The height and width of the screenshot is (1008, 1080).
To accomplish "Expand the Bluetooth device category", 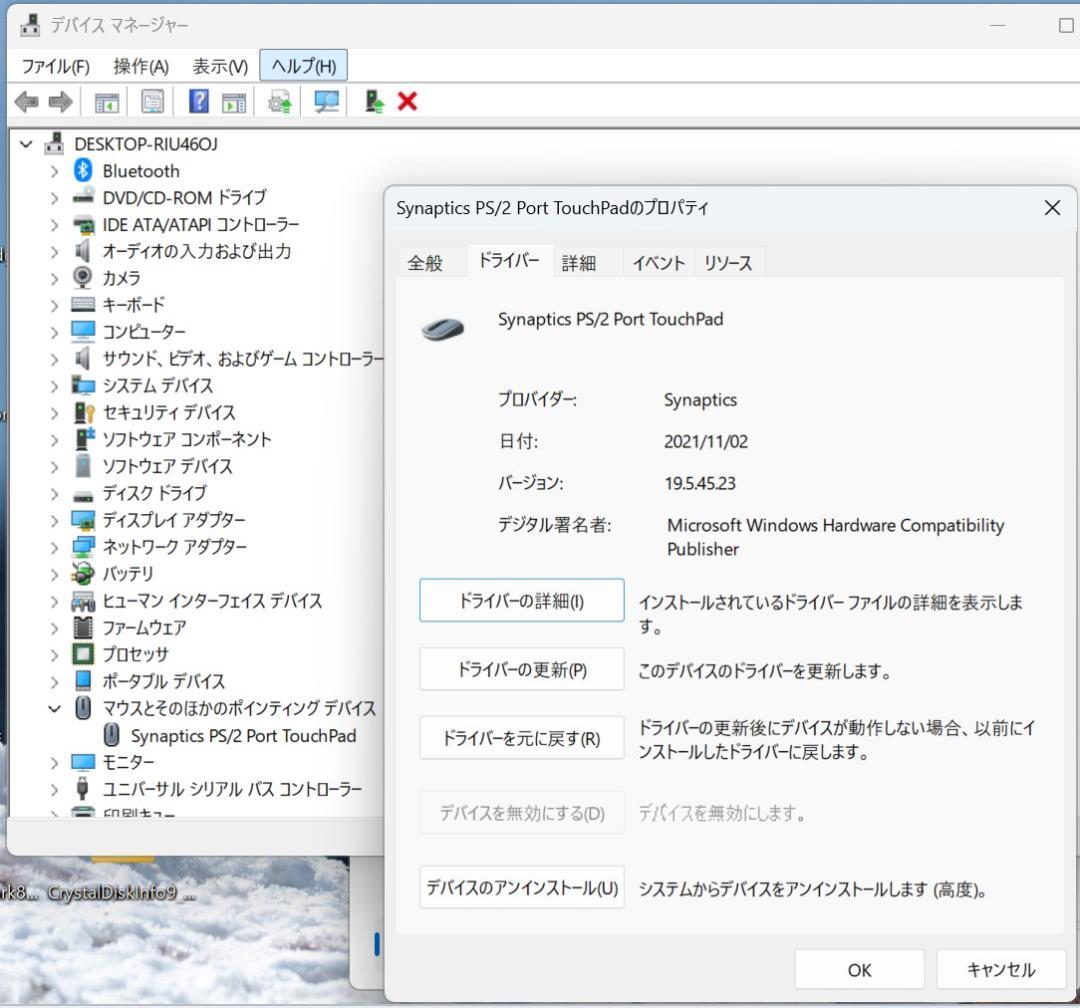I will [54, 171].
